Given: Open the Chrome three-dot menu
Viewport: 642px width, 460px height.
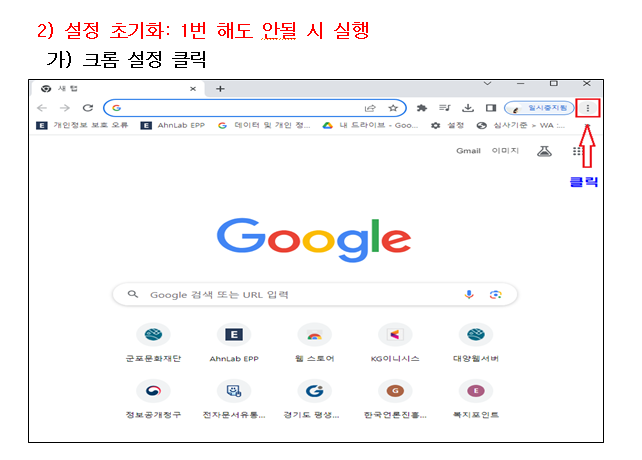Looking at the screenshot, I should pyautogui.click(x=588, y=108).
